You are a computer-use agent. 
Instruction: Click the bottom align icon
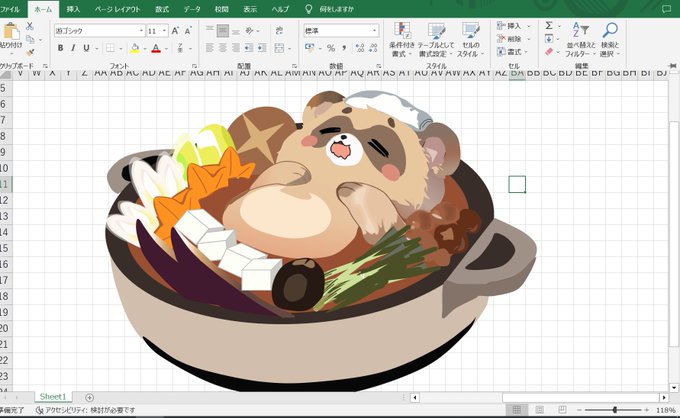point(236,30)
